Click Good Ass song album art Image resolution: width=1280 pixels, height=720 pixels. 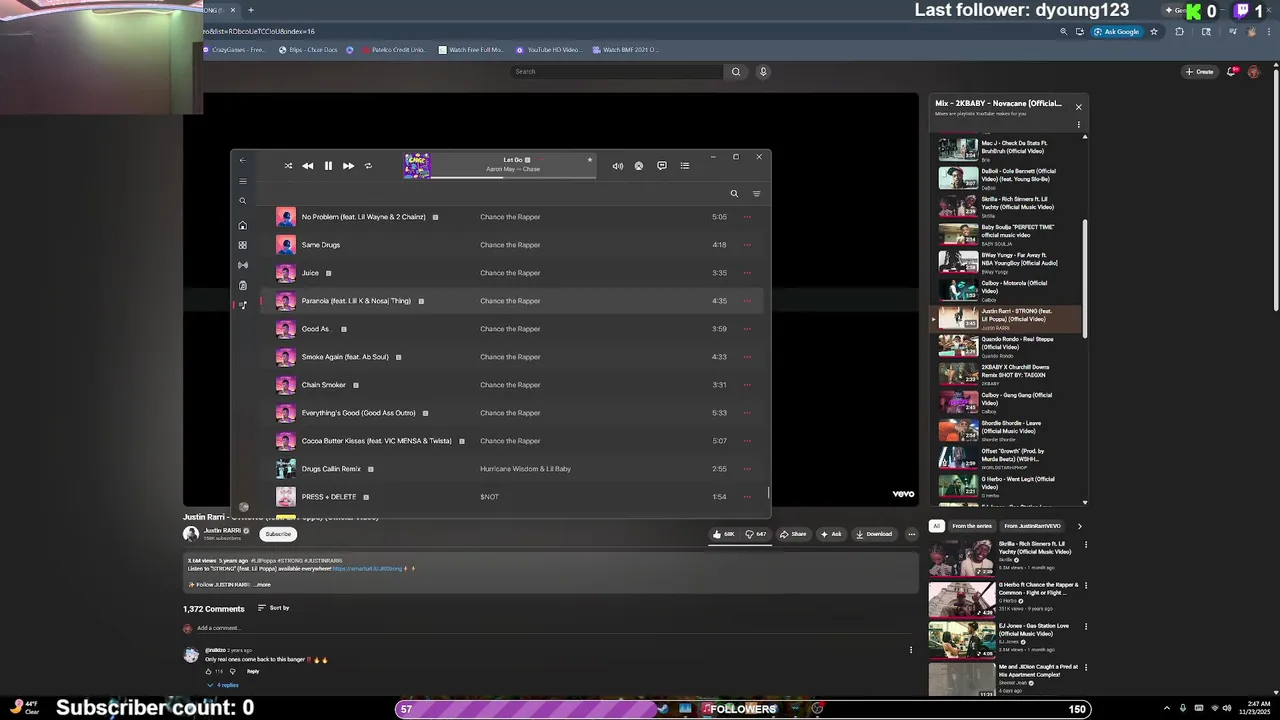(286, 329)
